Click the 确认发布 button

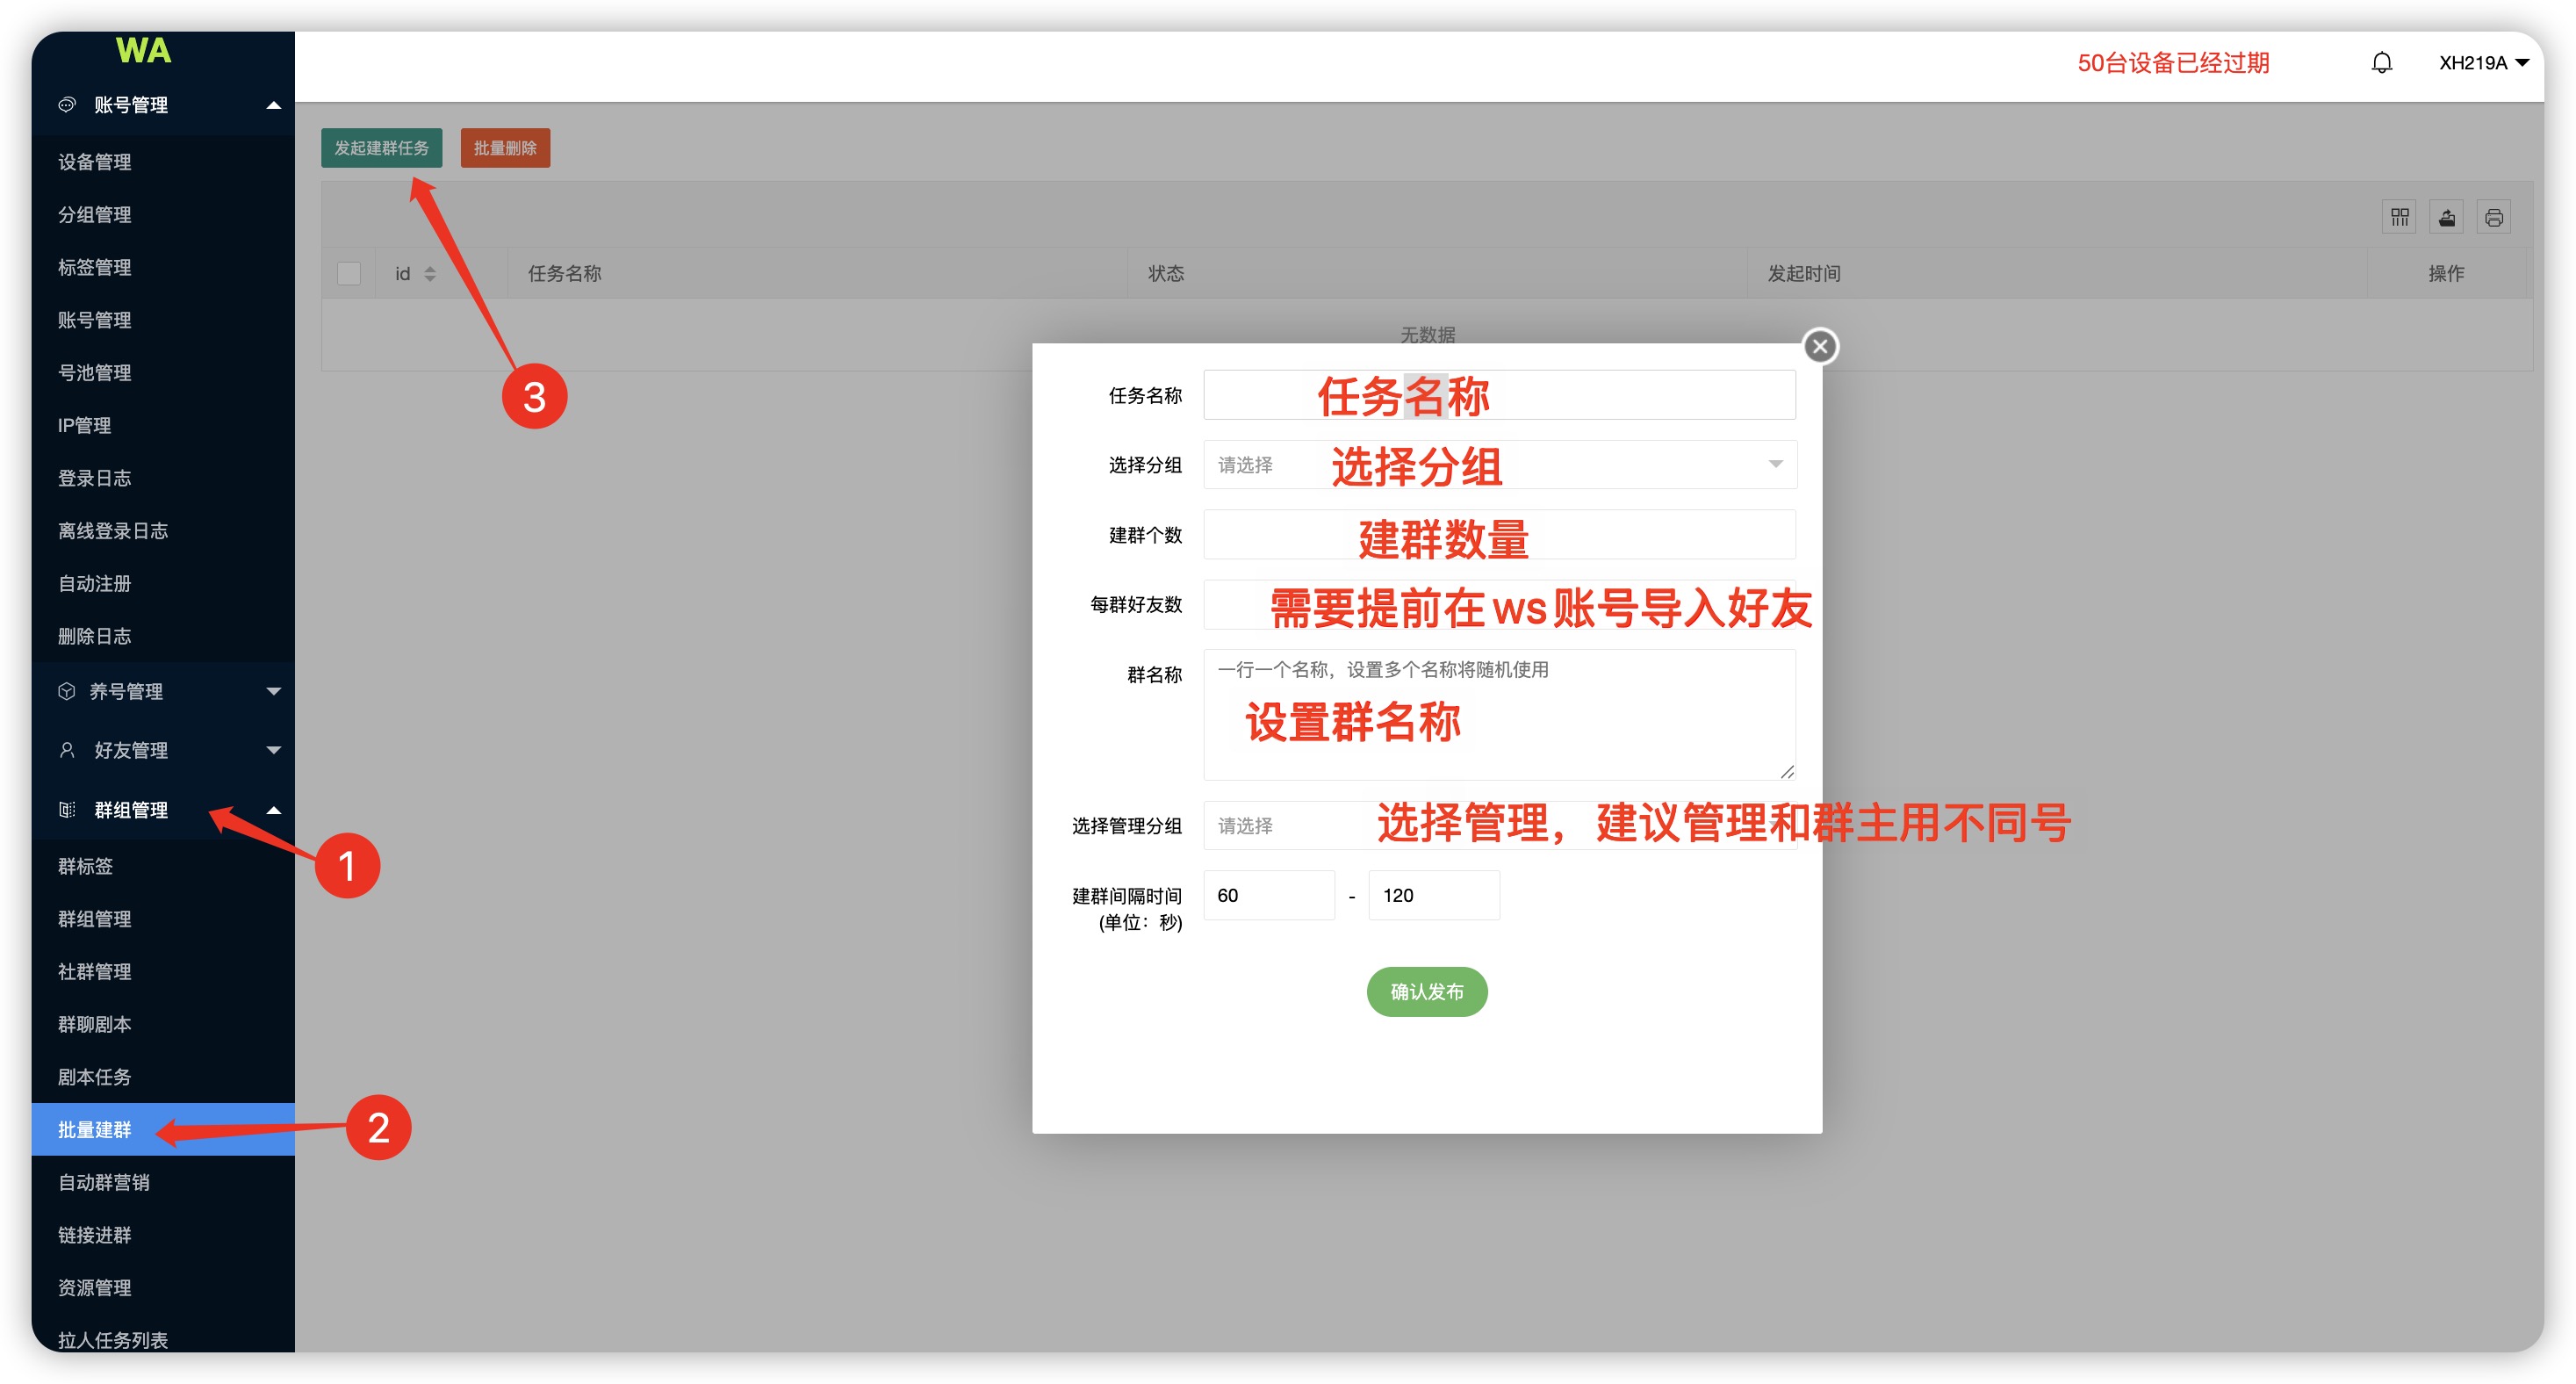point(1426,991)
